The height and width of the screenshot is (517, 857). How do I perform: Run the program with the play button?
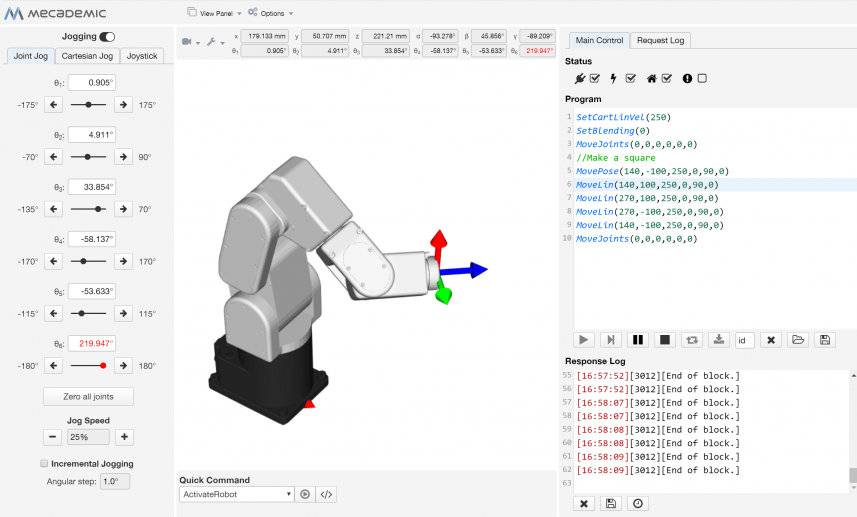(x=584, y=340)
